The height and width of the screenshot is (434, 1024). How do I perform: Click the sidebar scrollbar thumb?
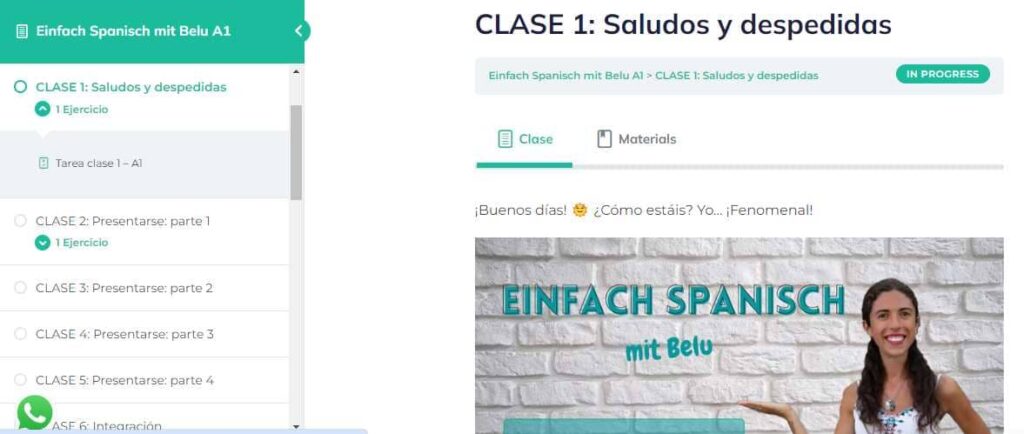pos(296,152)
